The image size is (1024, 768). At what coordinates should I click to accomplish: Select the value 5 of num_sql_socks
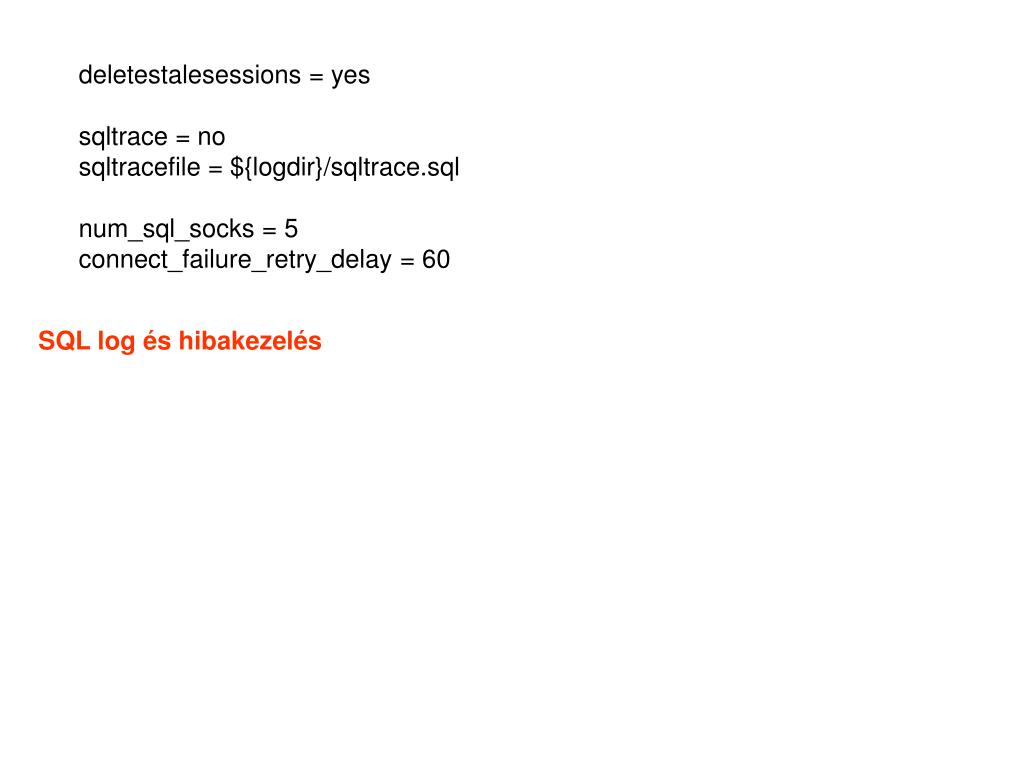click(x=291, y=229)
